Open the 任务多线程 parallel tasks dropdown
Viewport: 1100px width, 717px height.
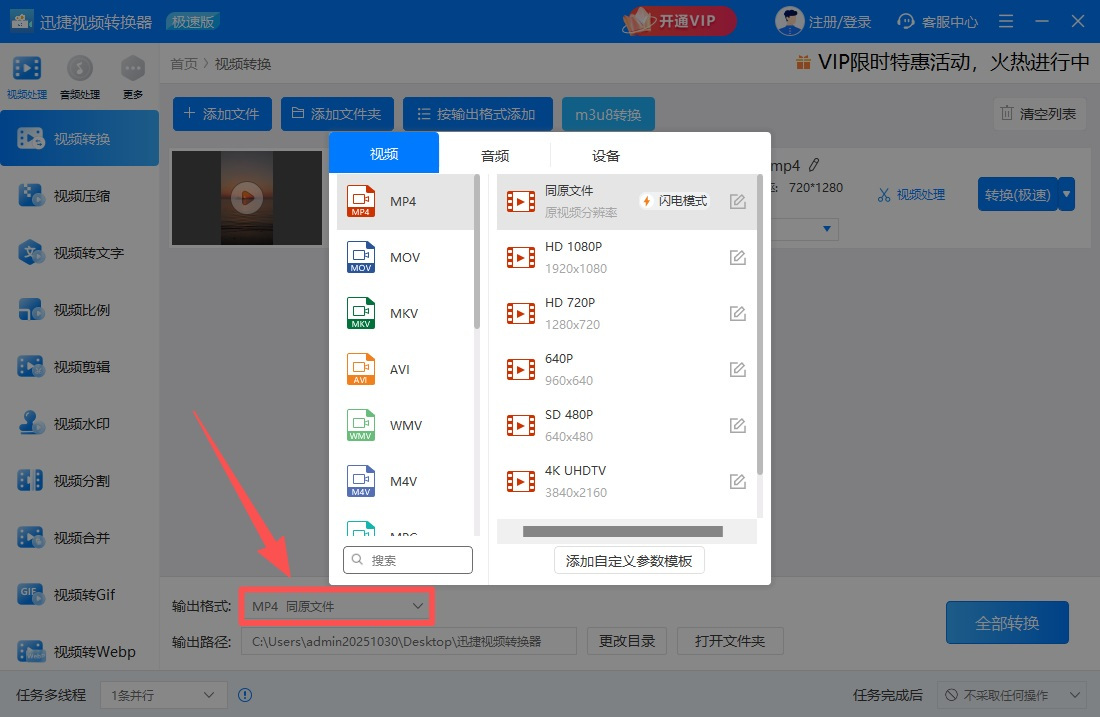click(x=162, y=694)
